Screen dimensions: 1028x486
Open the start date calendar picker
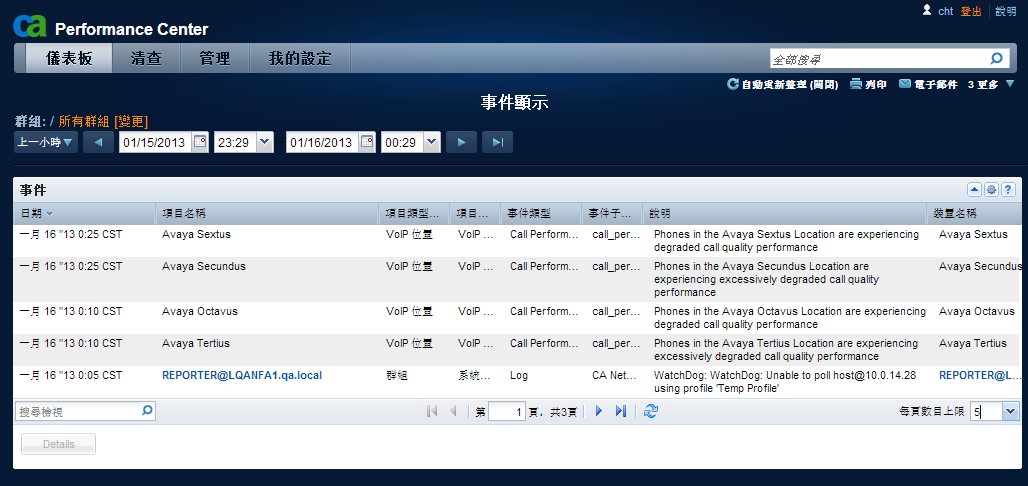click(x=200, y=142)
